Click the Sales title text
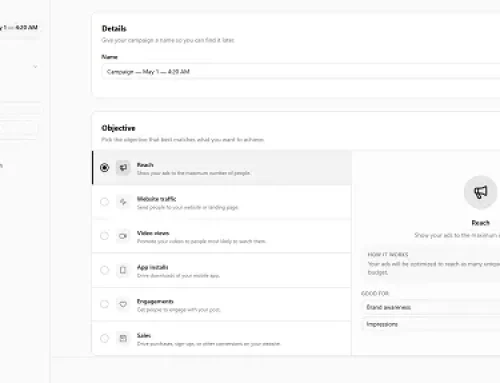Screen dimensions: 500x383 pos(144,335)
